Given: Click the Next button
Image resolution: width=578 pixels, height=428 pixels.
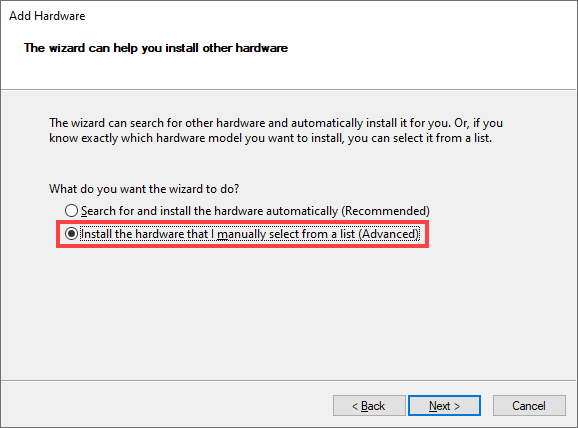Looking at the screenshot, I should tap(444, 406).
